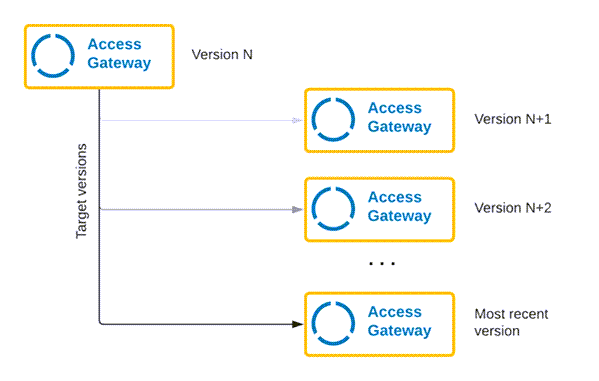Image resolution: width=599 pixels, height=381 pixels.
Task: Click the faint arrowhead pointing to Version N+1 gateway
Action: click(297, 120)
